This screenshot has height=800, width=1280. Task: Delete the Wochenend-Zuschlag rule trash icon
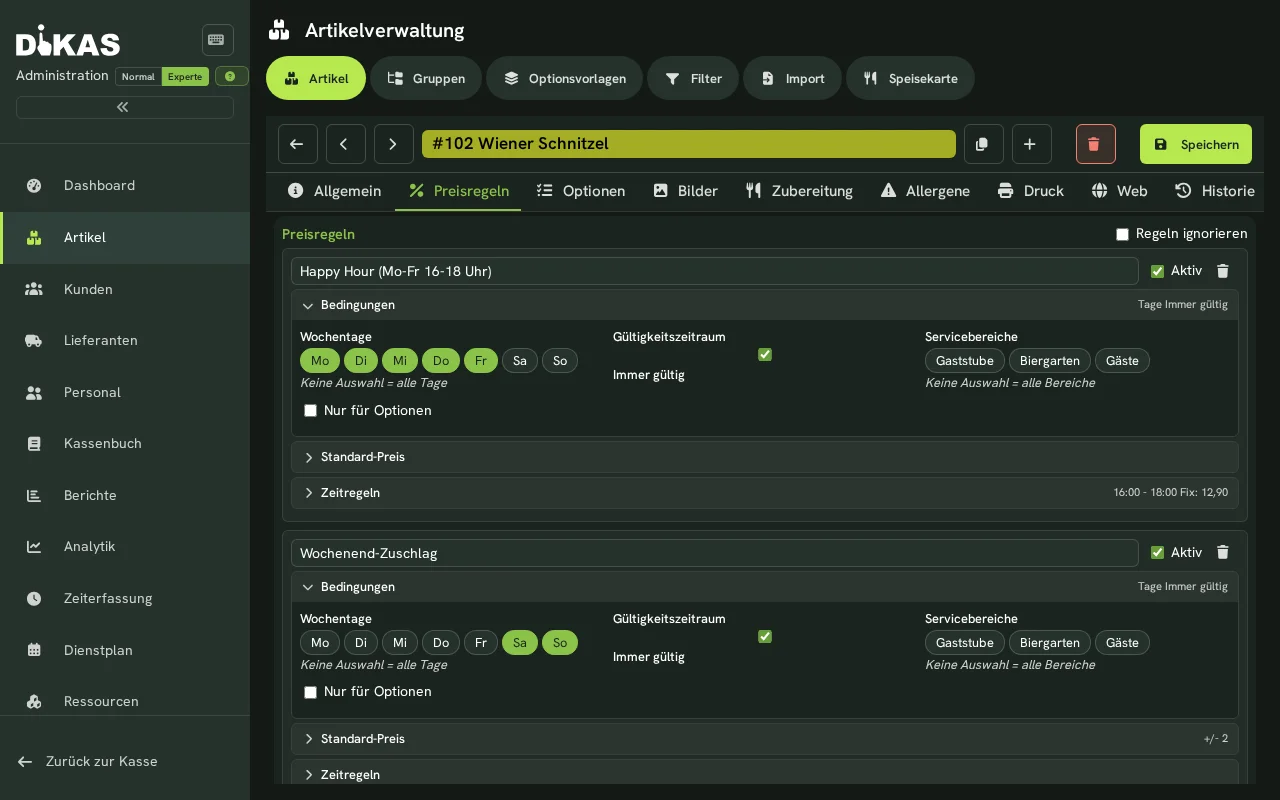point(1223,553)
